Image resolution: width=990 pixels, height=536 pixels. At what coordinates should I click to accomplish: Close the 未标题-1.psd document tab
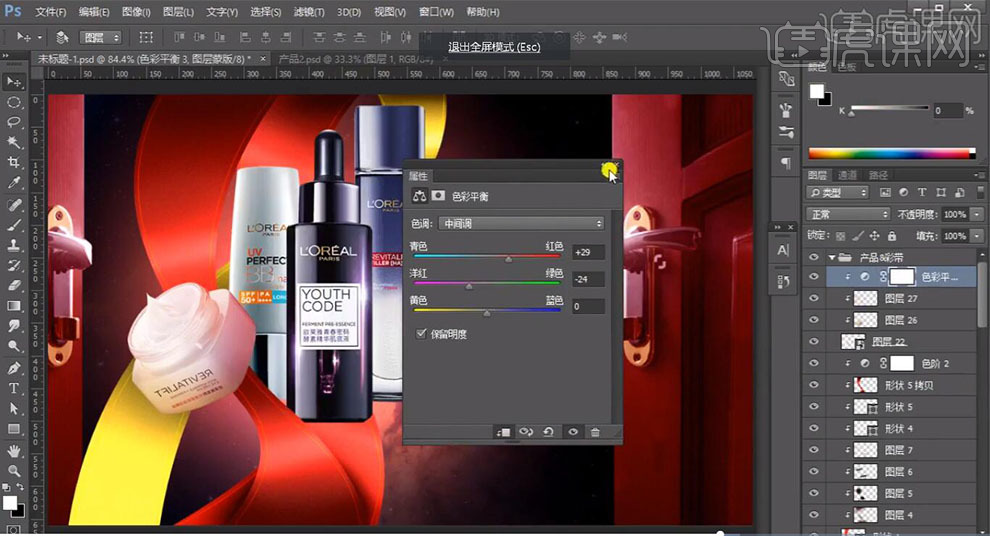pyautogui.click(x=264, y=59)
